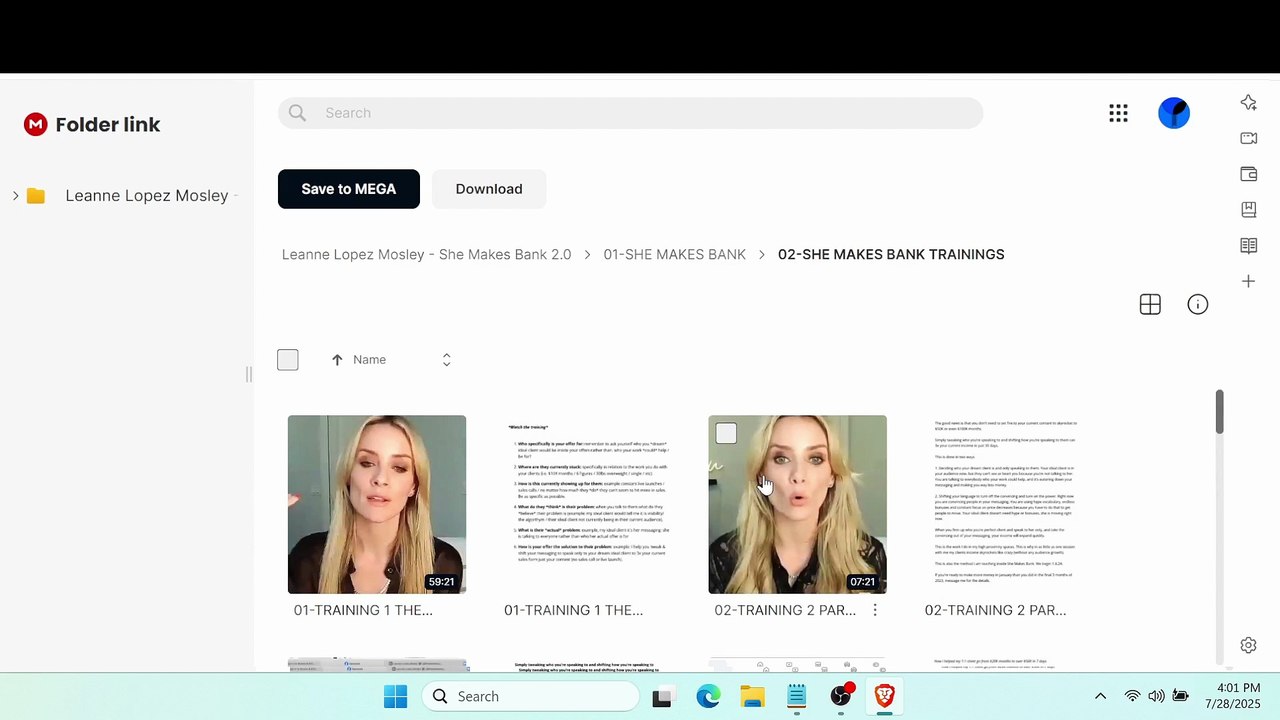Viewport: 1280px width, 720px height.
Task: Go to She Makes Bank 2.0 breadcrumb
Action: (427, 255)
